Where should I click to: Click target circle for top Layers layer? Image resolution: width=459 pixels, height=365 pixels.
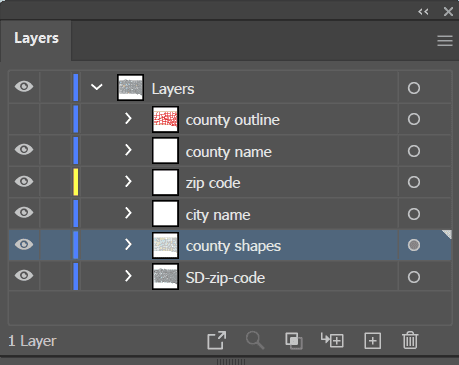coord(414,88)
